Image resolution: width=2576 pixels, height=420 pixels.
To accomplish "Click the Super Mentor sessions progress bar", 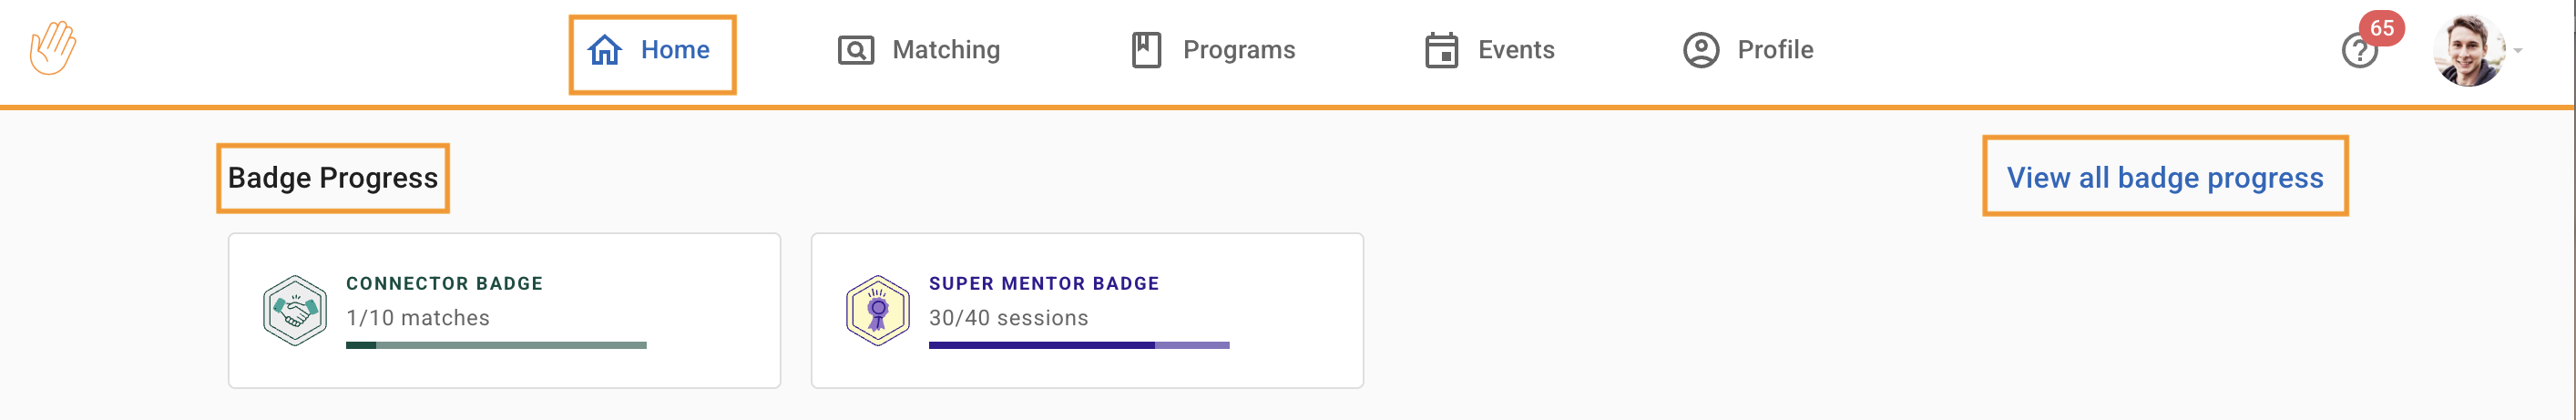I will (x=1078, y=346).
